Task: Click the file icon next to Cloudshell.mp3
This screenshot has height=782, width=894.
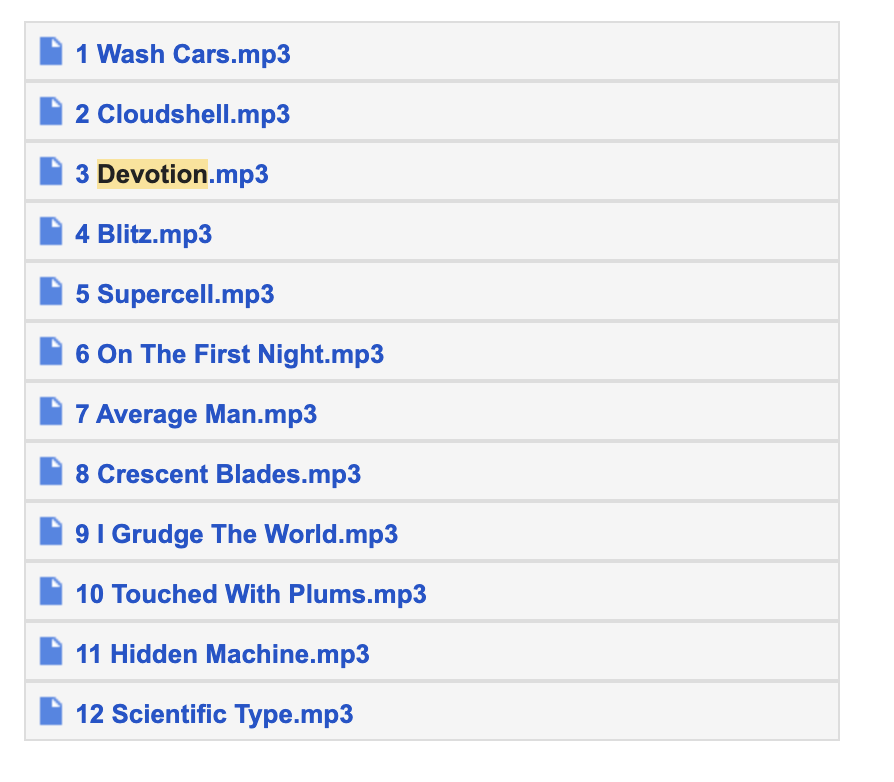Action: point(51,112)
